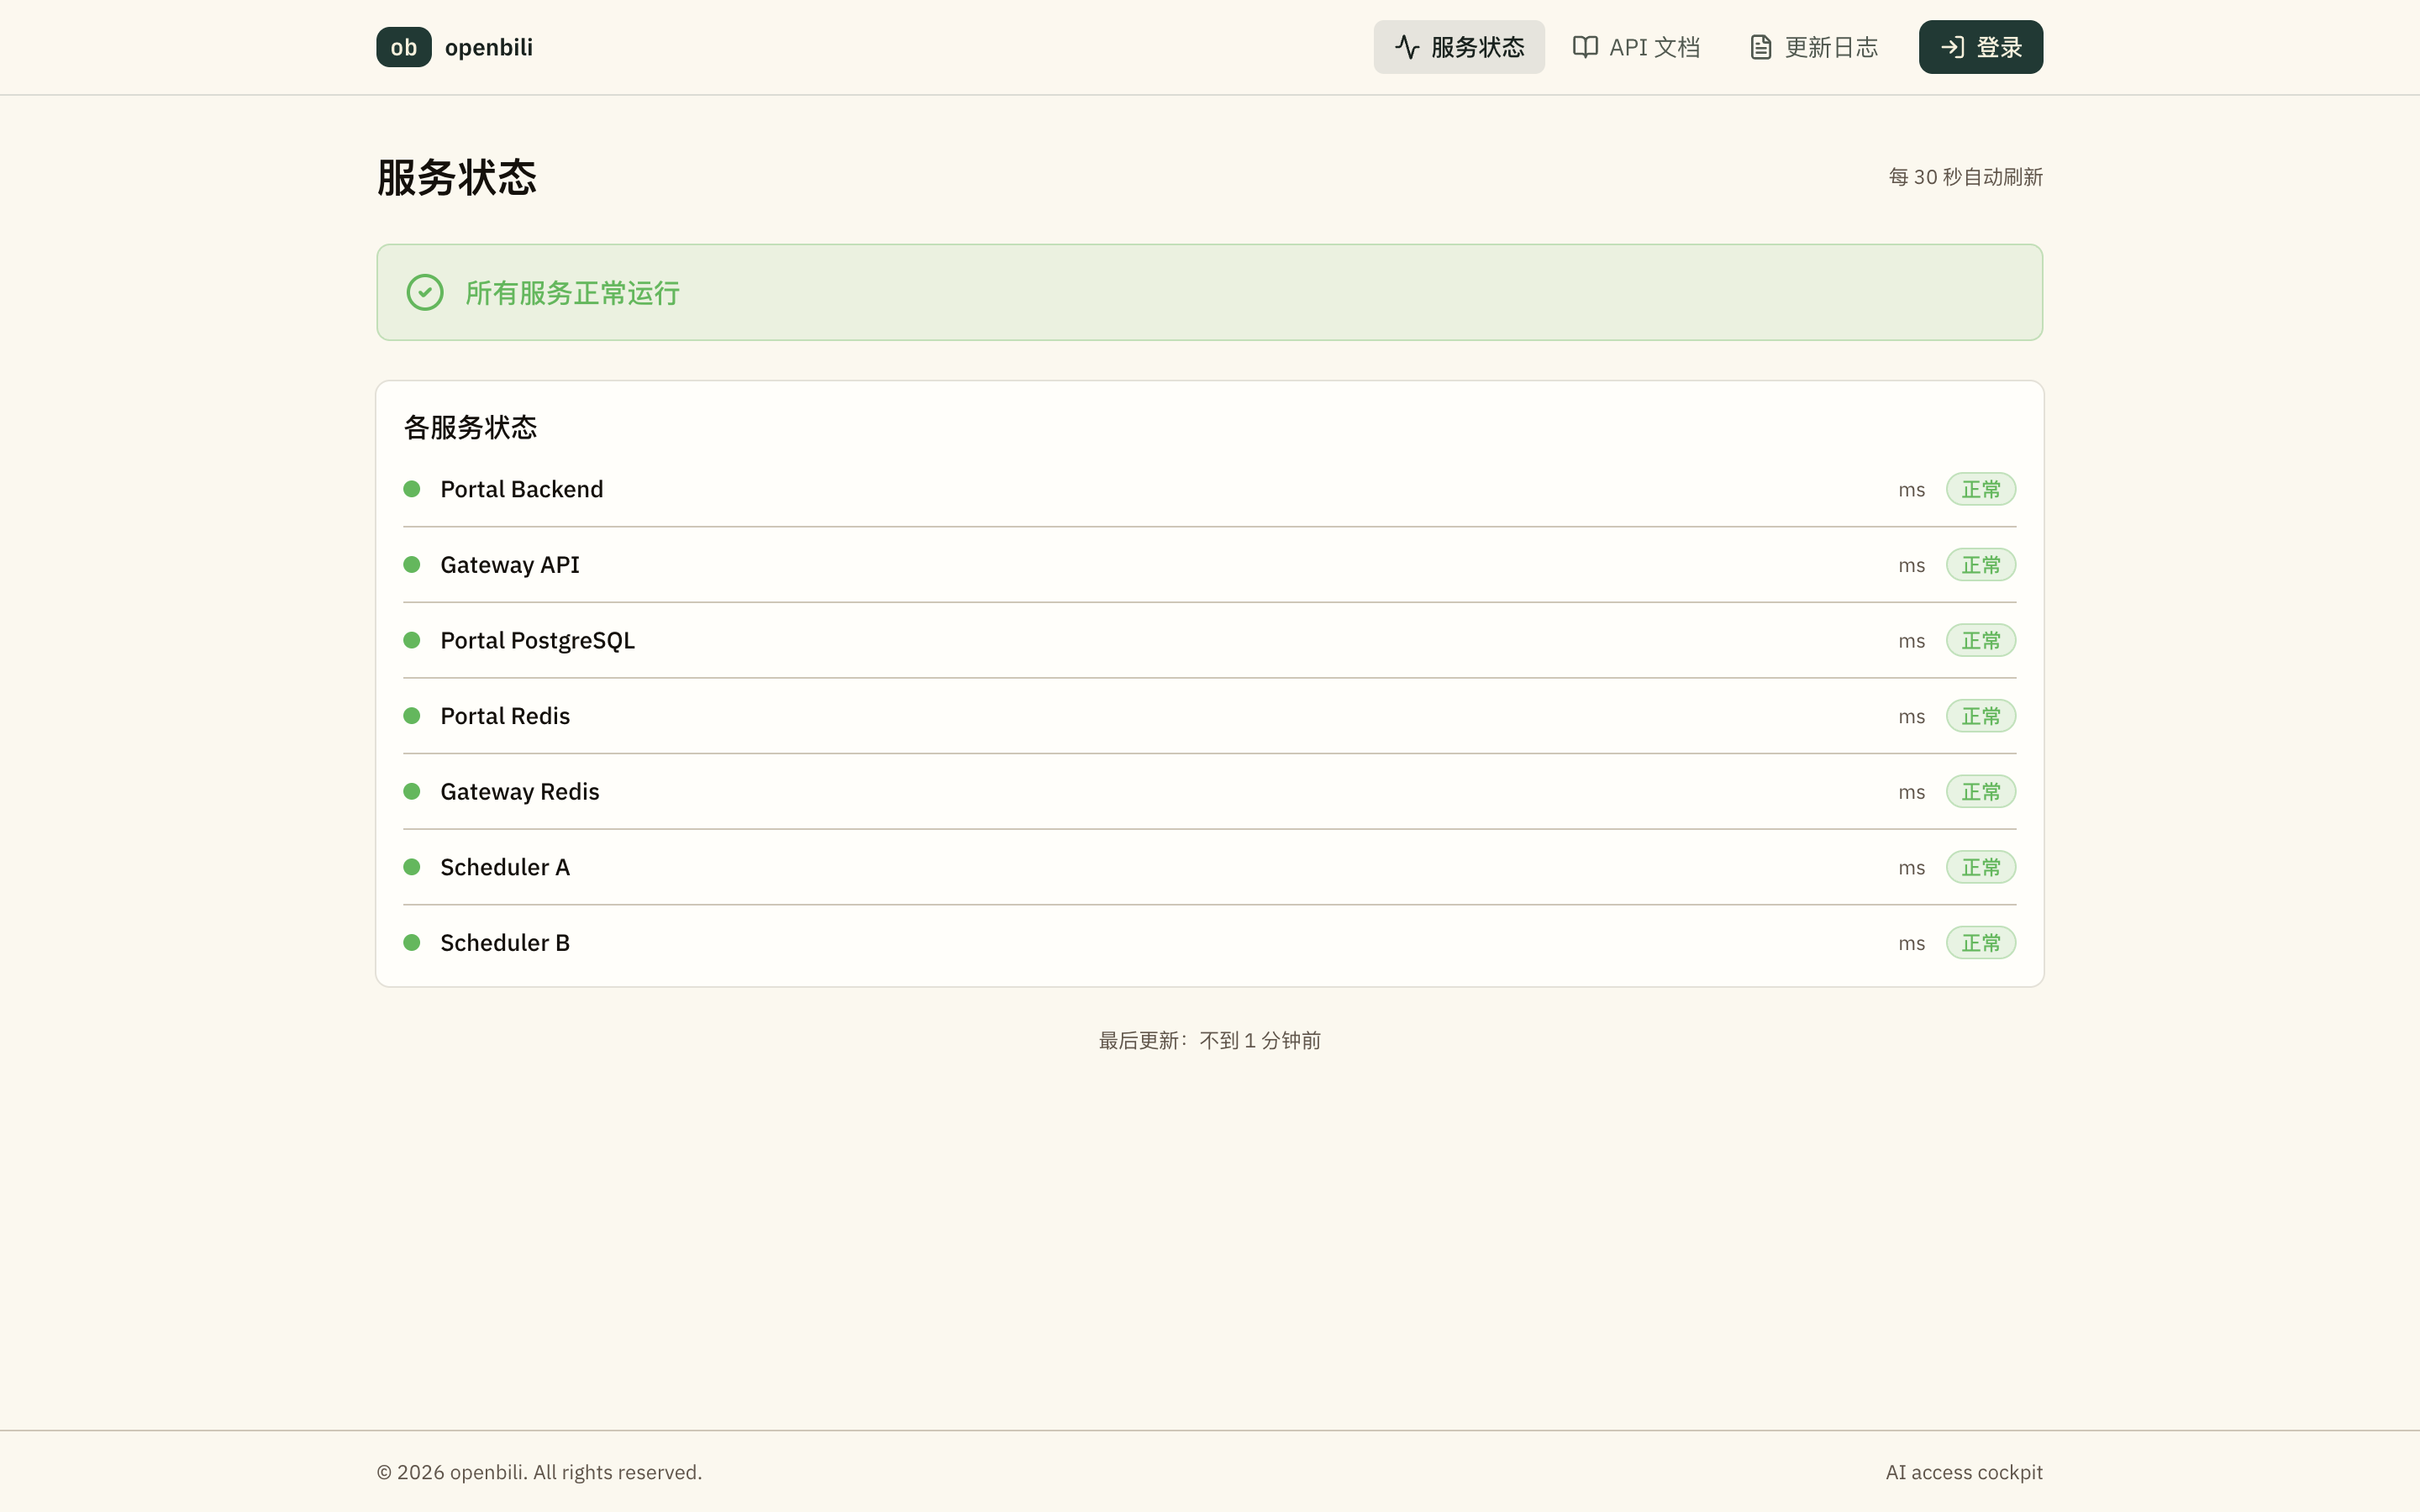The height and width of the screenshot is (1512, 2420).
Task: Click the 所有服务正常运行 banner text
Action: click(572, 292)
